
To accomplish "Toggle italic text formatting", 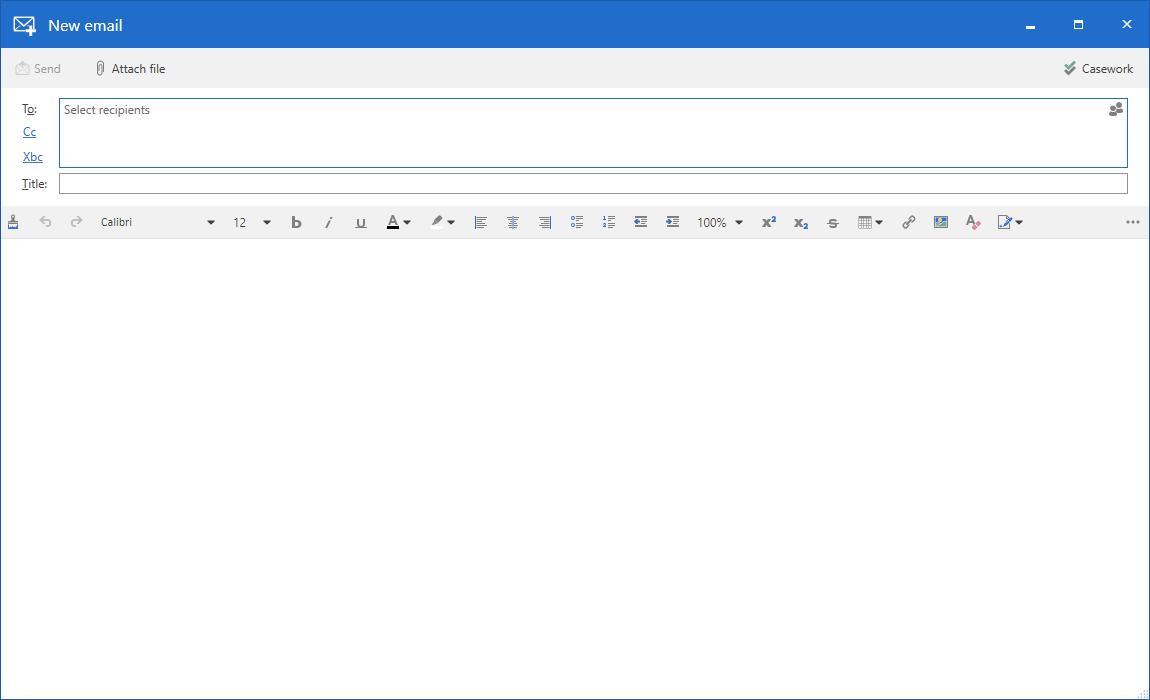I will [329, 221].
